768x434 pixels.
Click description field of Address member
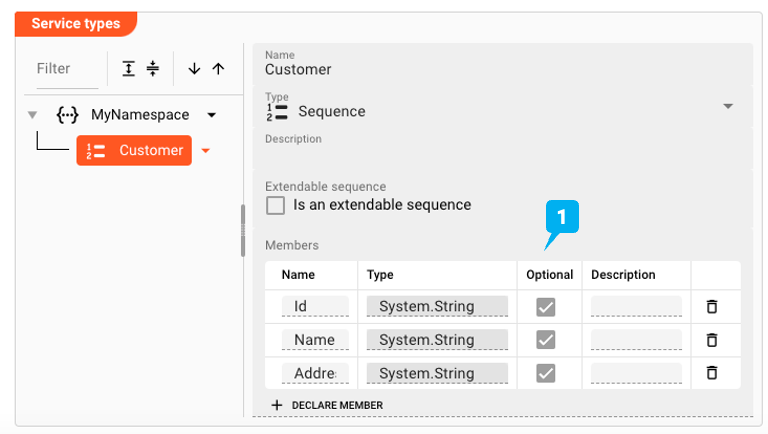click(636, 373)
